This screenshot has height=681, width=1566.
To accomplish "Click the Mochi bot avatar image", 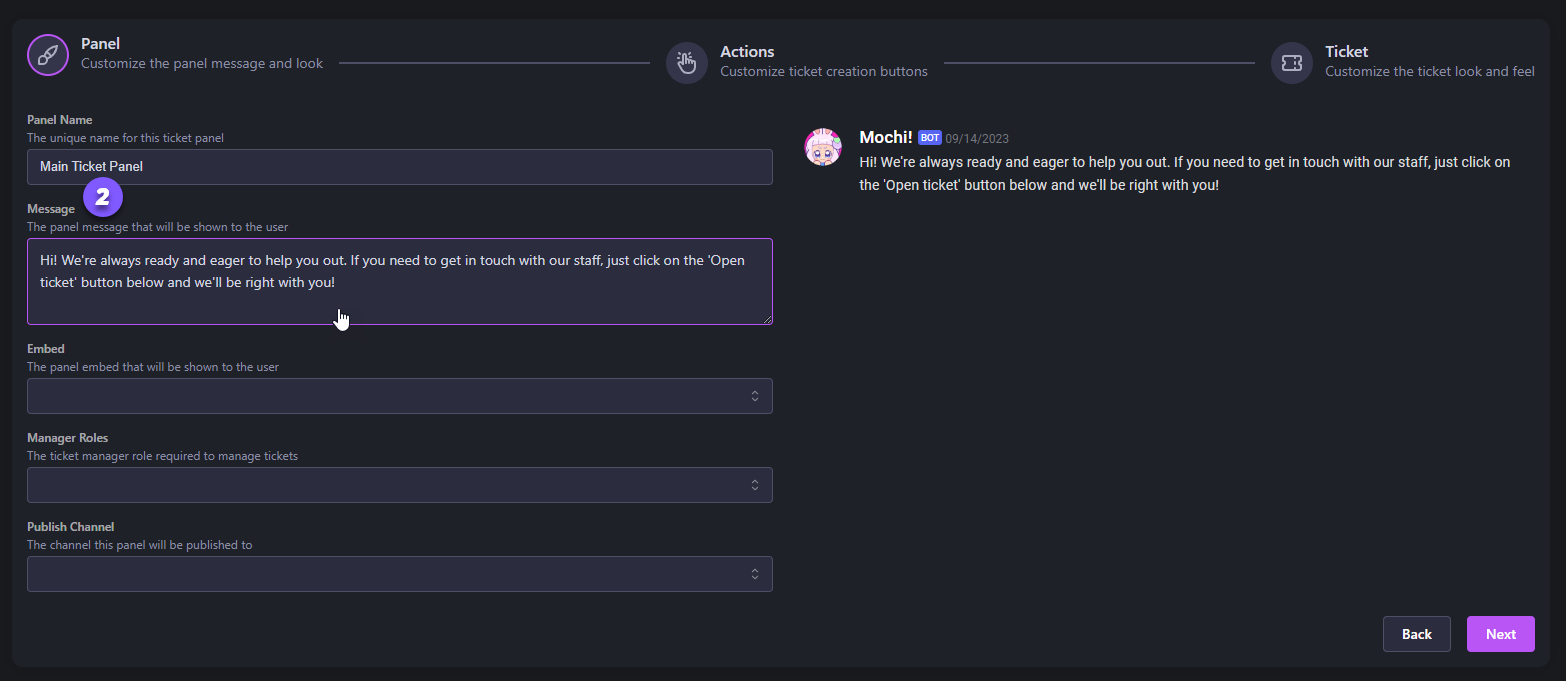I will pos(823,147).
